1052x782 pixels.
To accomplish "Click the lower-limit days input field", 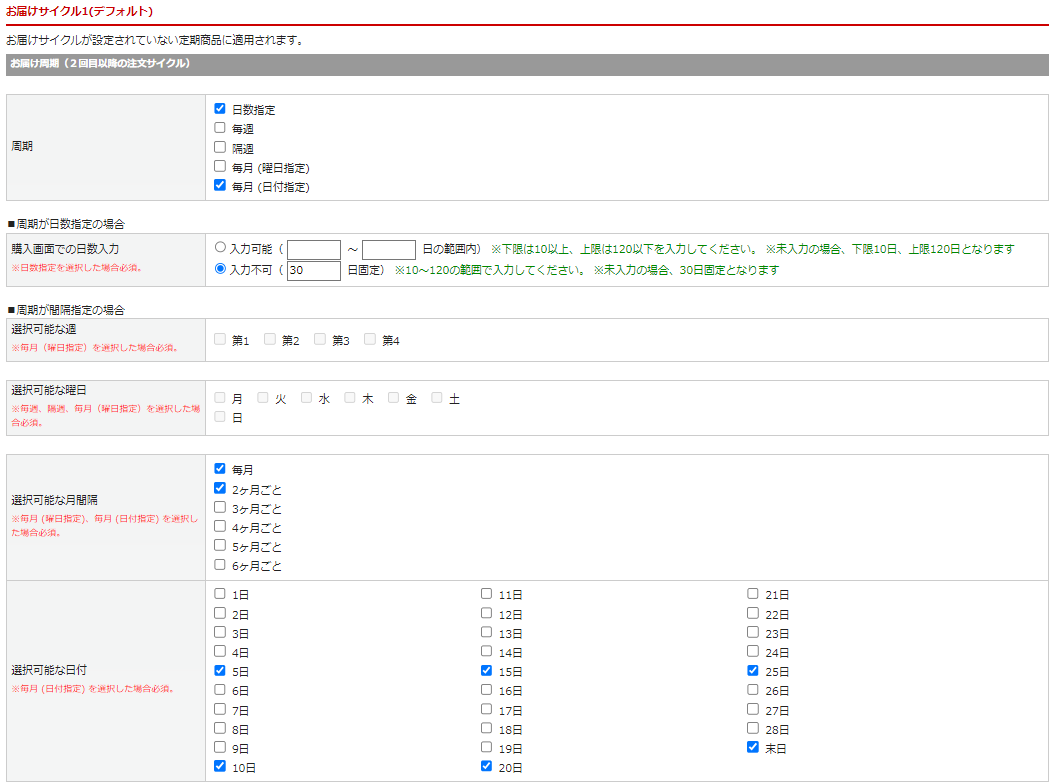I will point(314,250).
